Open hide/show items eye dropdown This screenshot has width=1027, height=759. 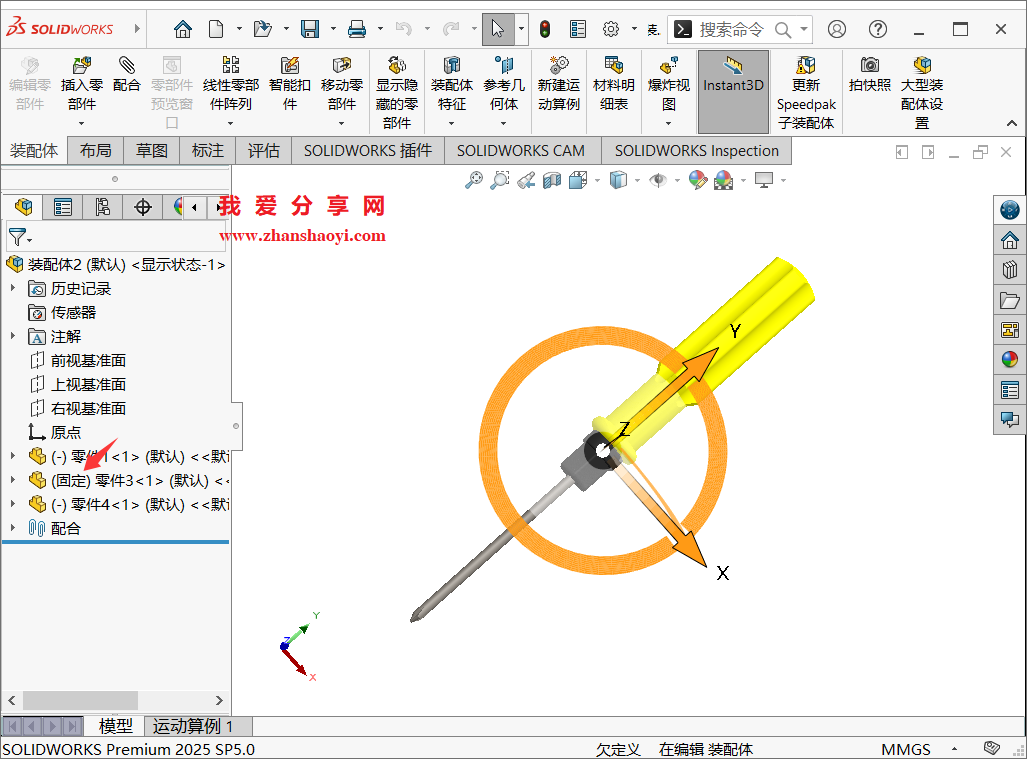pyautogui.click(x=677, y=179)
